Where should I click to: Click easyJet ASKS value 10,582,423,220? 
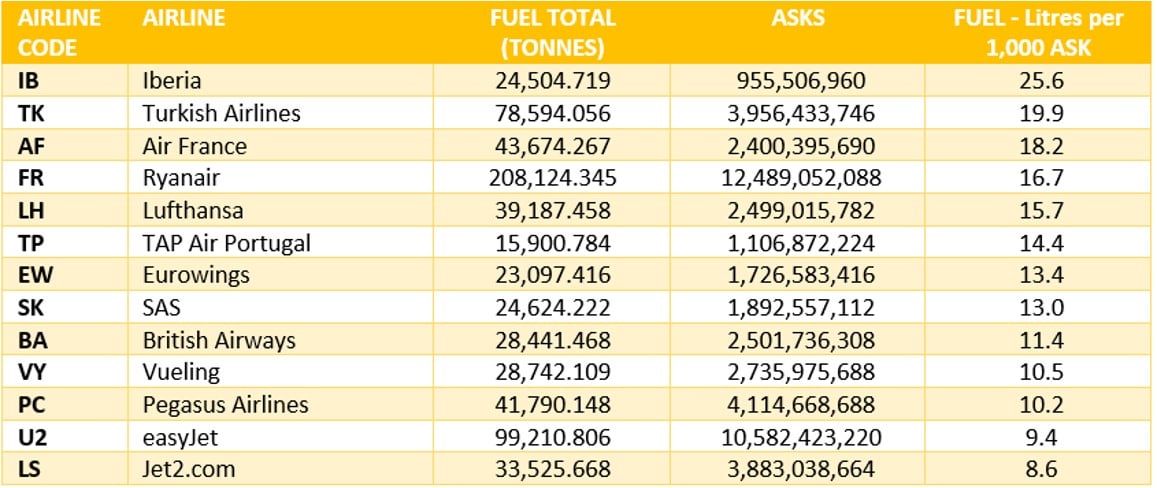click(797, 438)
